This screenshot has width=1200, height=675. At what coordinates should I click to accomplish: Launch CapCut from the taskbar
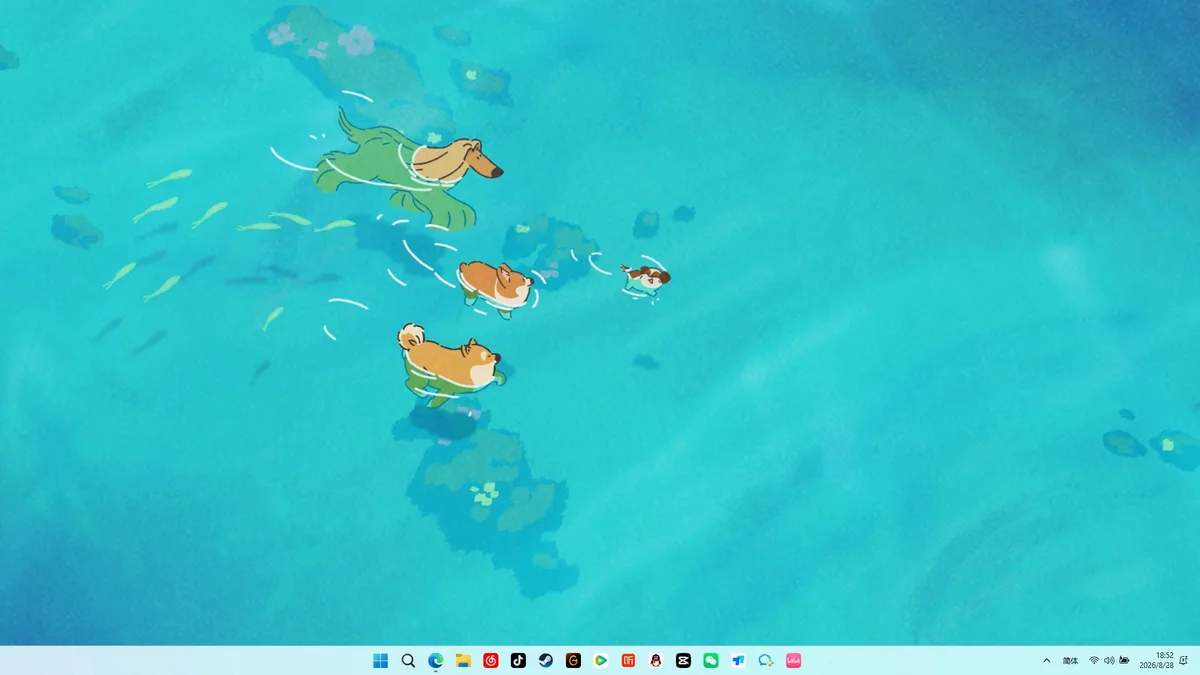(683, 660)
